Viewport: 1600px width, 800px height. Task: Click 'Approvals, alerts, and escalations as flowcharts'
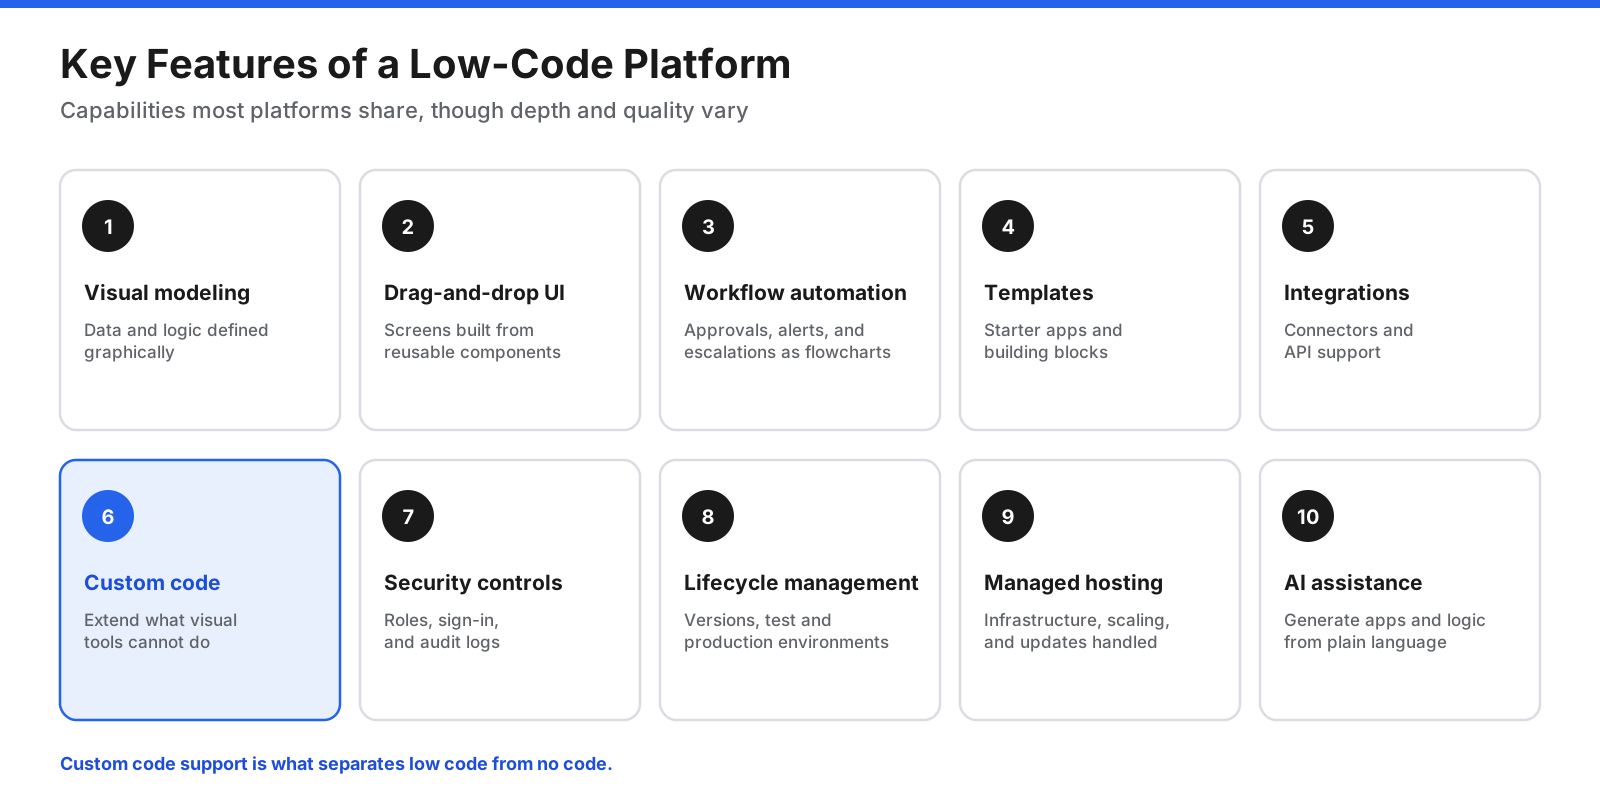pos(787,341)
